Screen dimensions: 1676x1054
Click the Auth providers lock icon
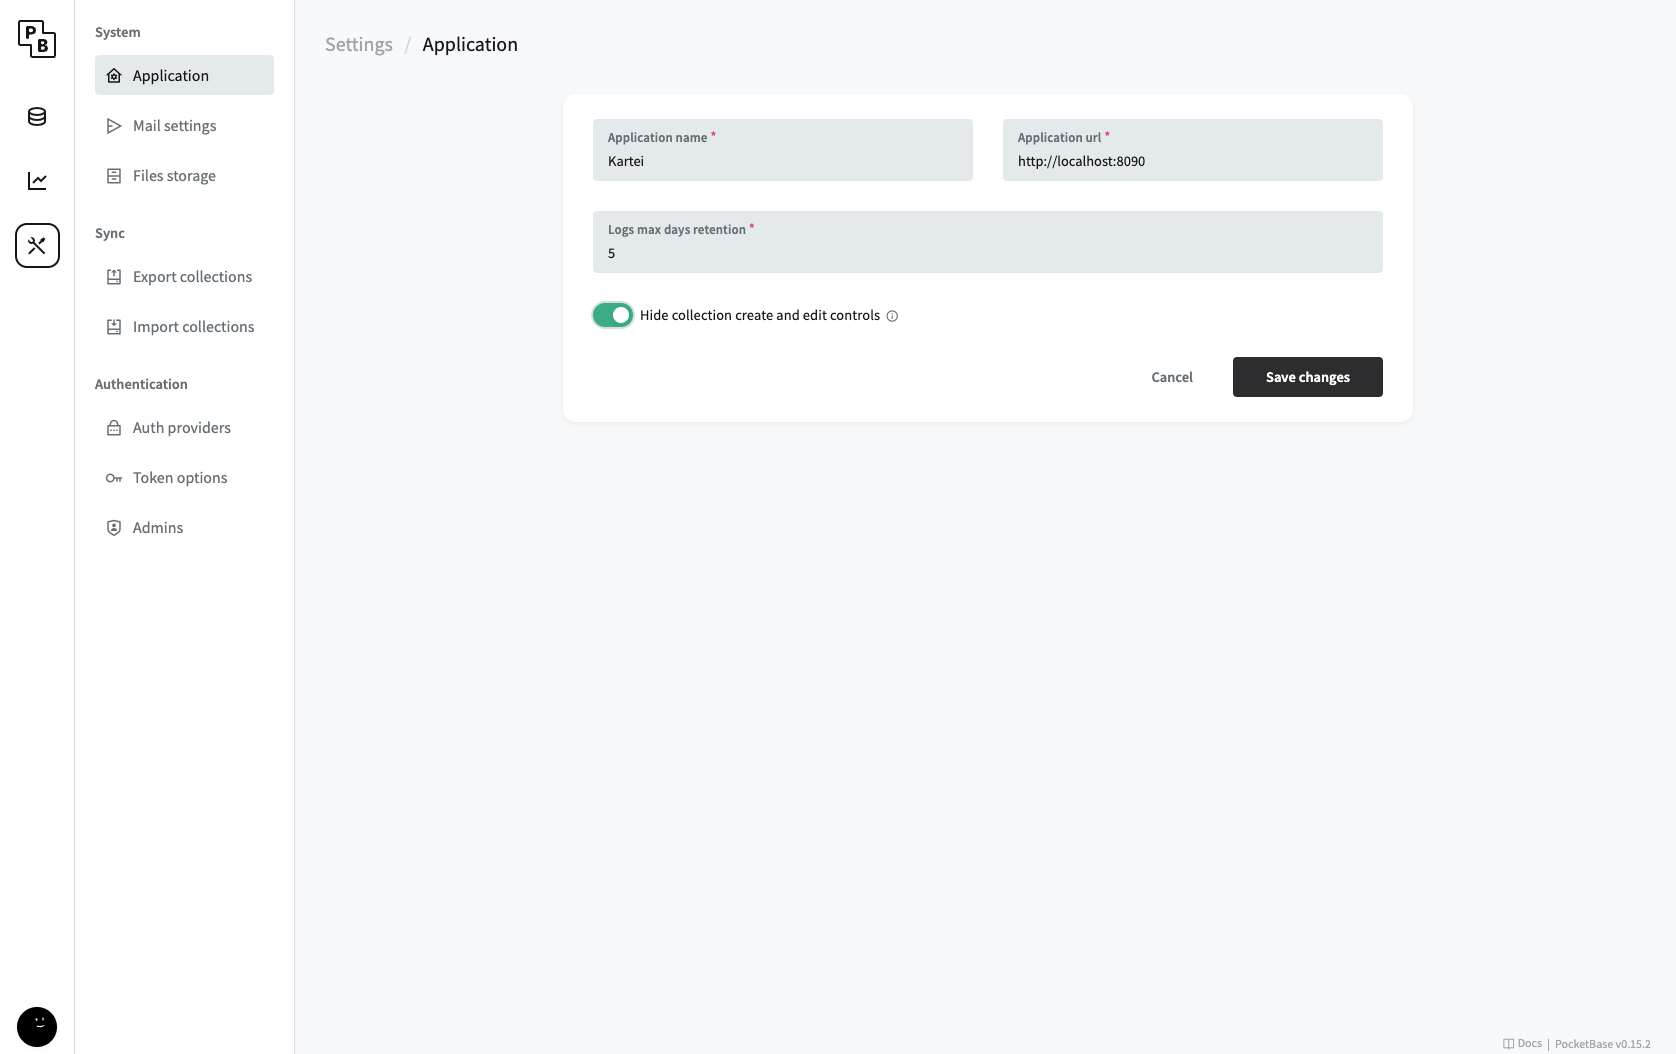(x=114, y=428)
